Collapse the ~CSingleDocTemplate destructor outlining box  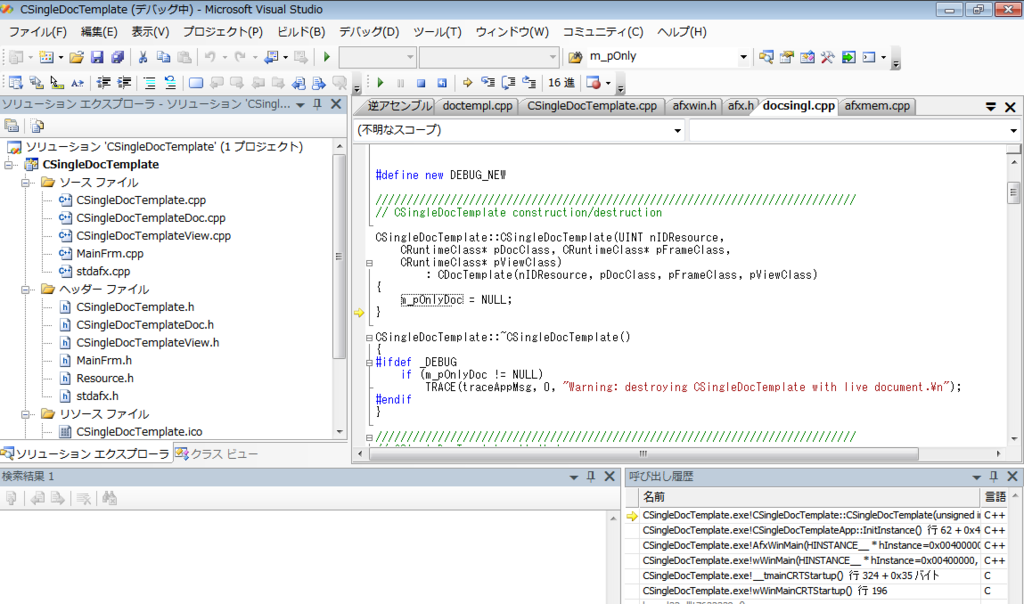[369, 338]
